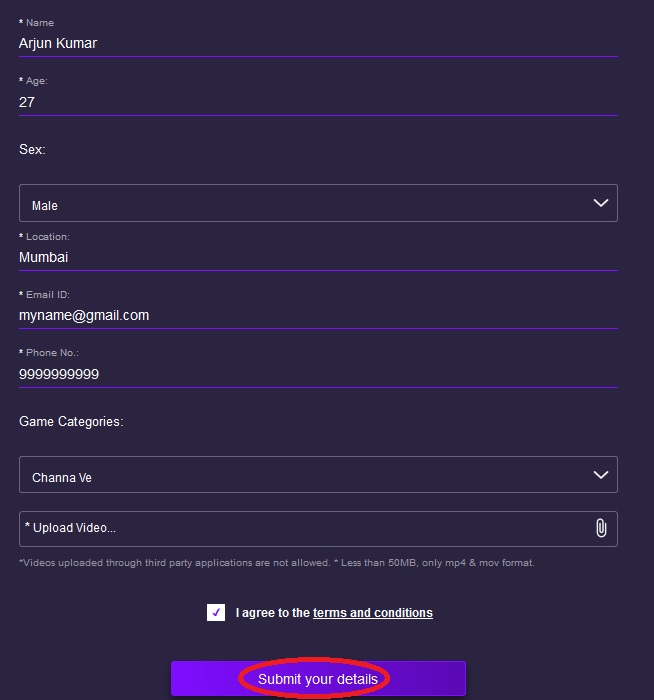This screenshot has width=654, height=700.
Task: Click the Name field containing Arjun Kumar
Action: pyautogui.click(x=318, y=43)
